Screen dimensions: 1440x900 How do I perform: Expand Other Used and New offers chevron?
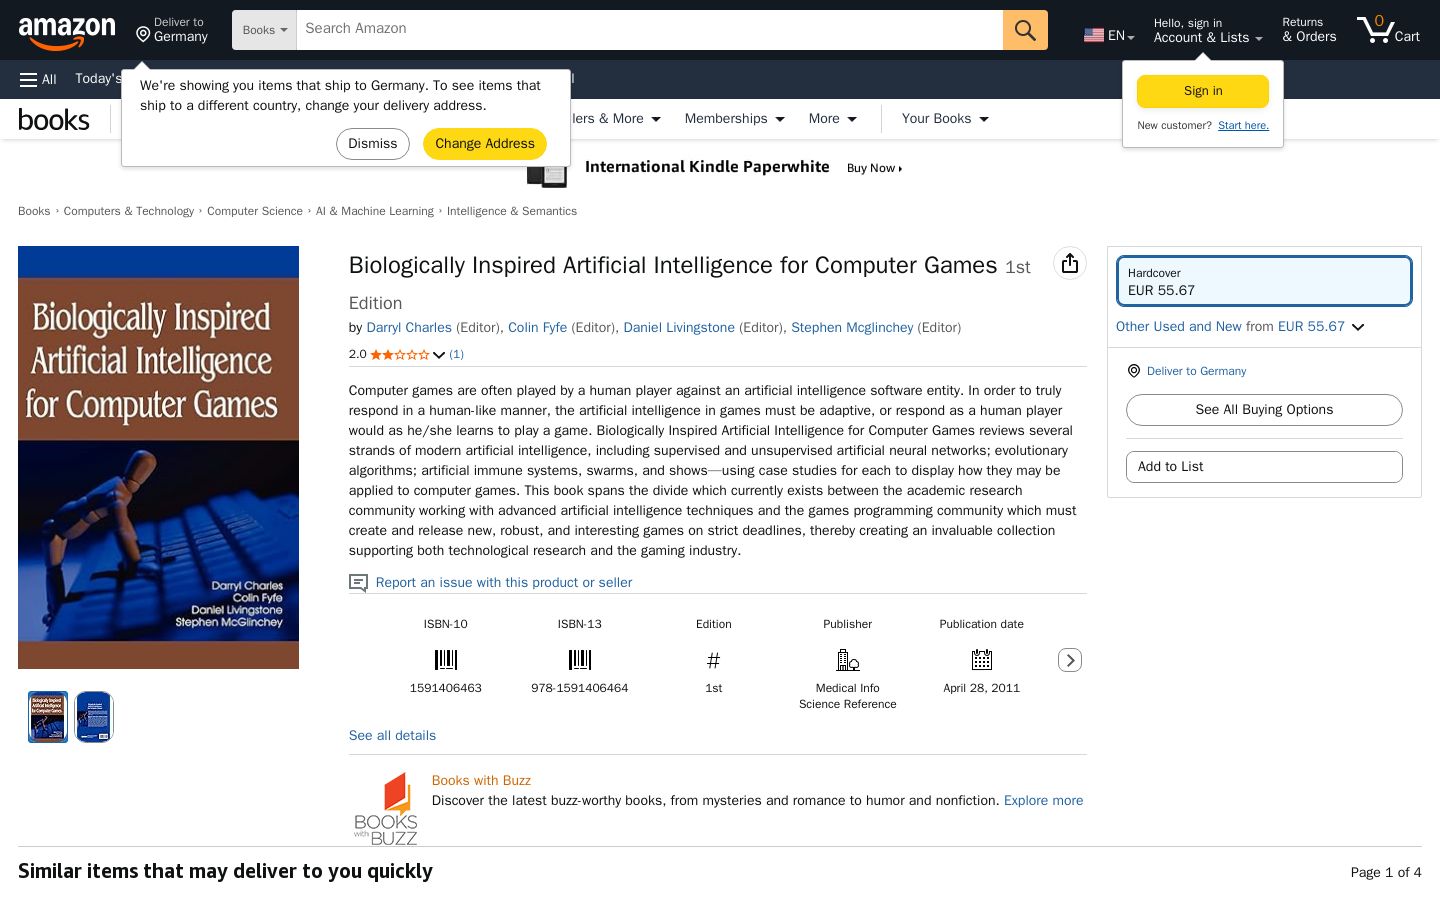pyautogui.click(x=1358, y=327)
